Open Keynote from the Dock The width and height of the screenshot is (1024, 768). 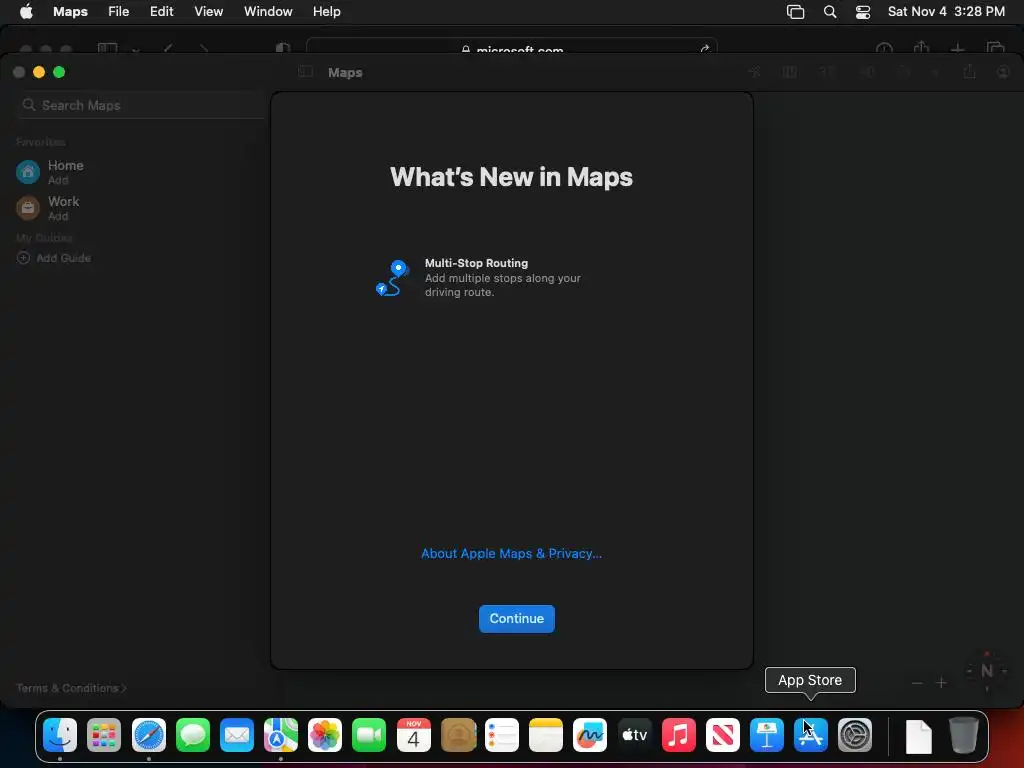pos(767,735)
